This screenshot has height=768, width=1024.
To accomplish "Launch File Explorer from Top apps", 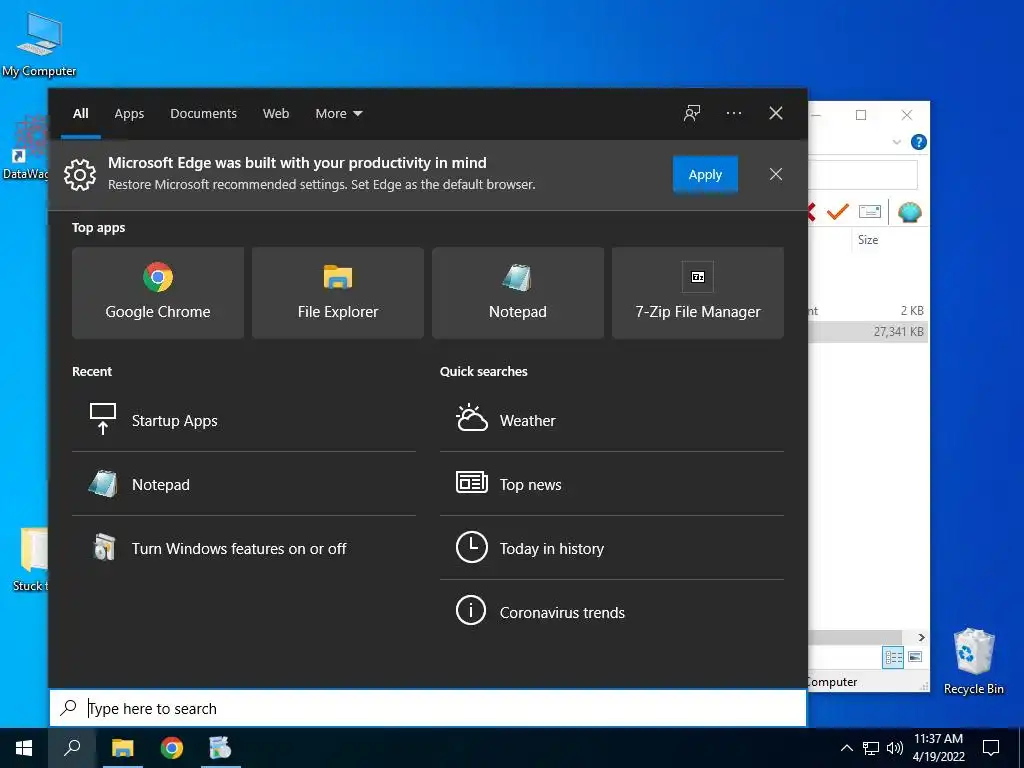I will pos(338,293).
